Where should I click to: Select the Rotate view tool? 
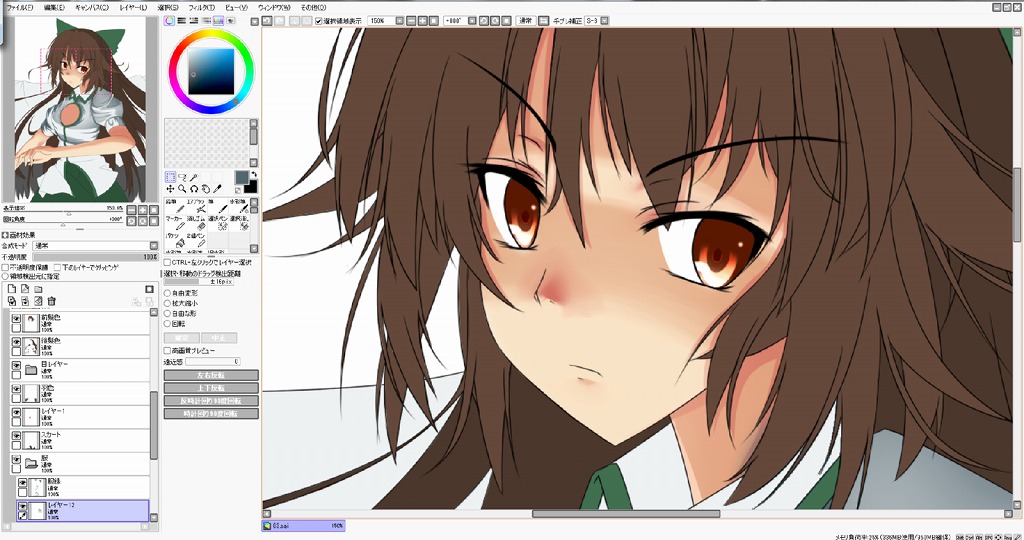click(195, 189)
